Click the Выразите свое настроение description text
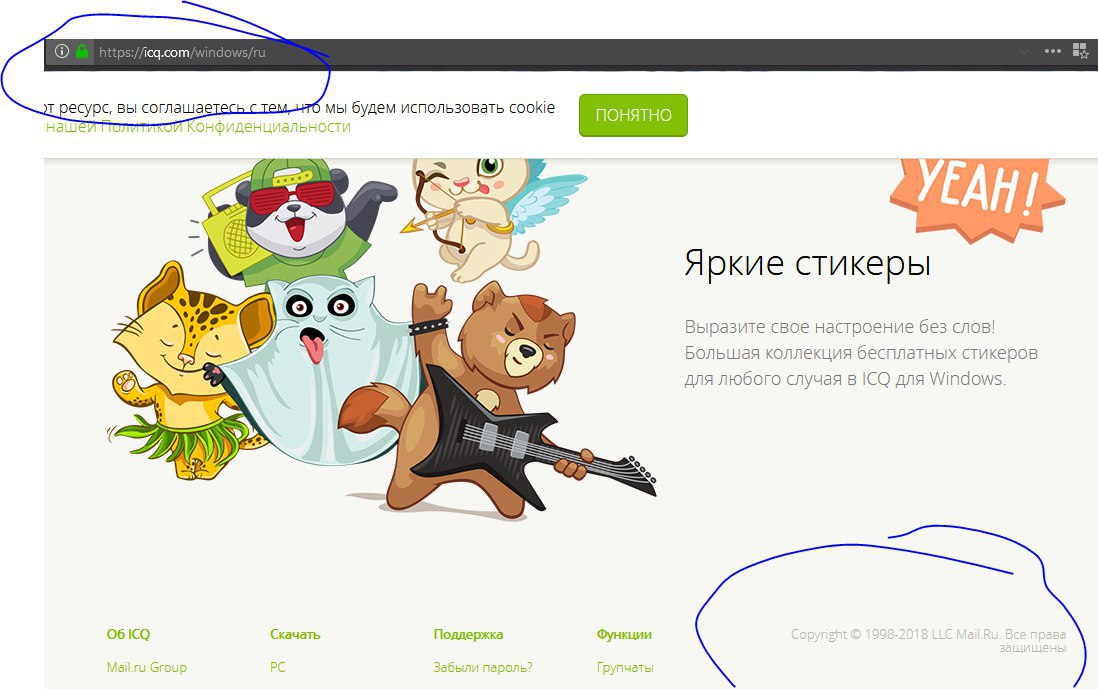This screenshot has height=689, width=1098. coord(861,353)
